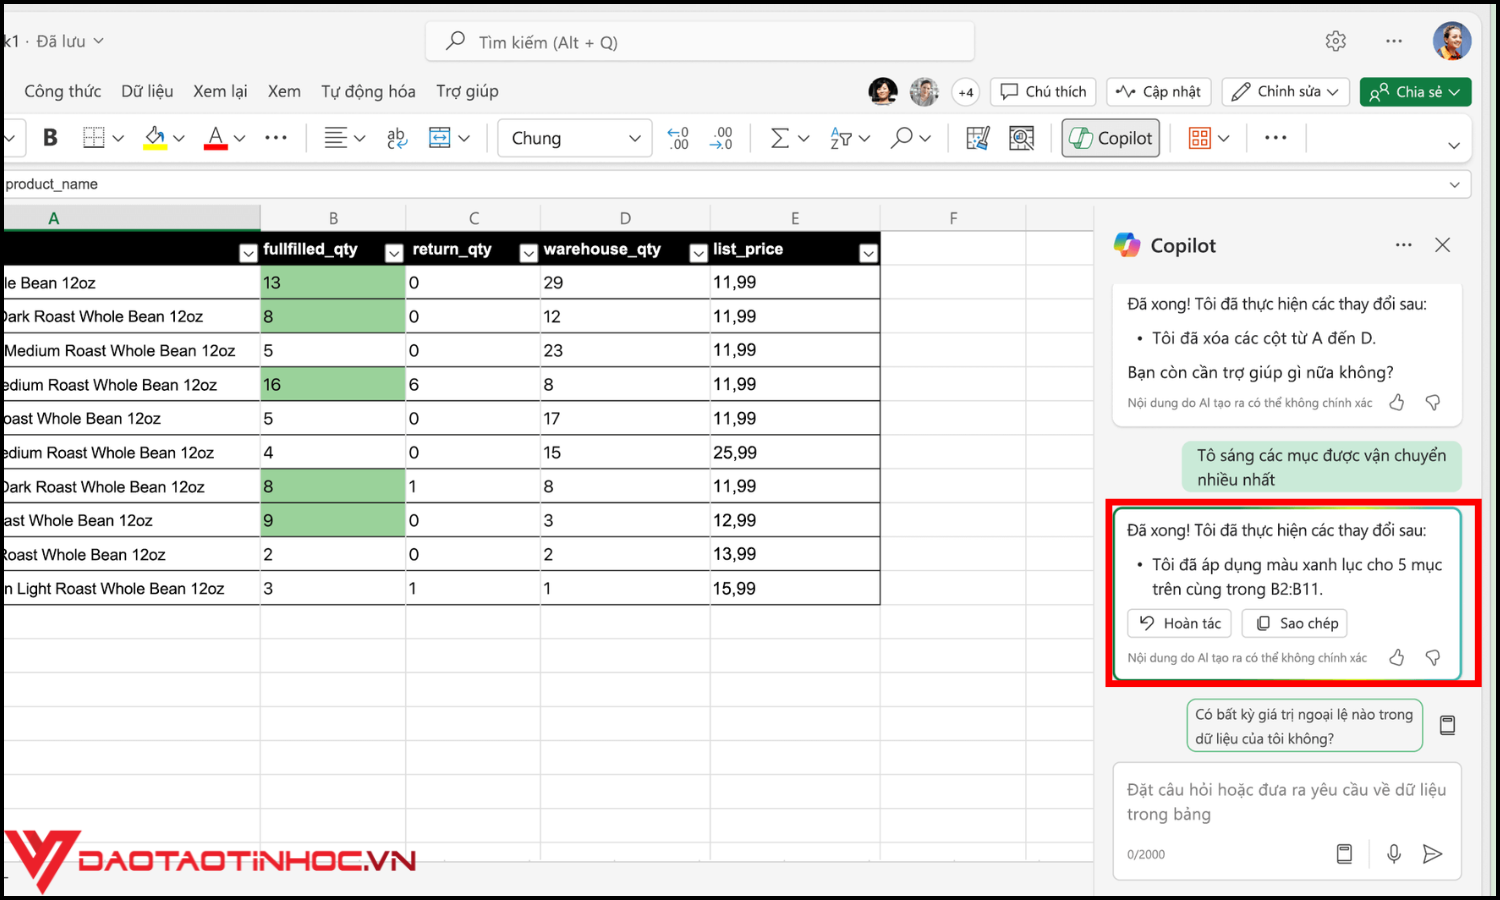
Task: Click thumbs down on latest Copilot response
Action: pyautogui.click(x=1432, y=657)
